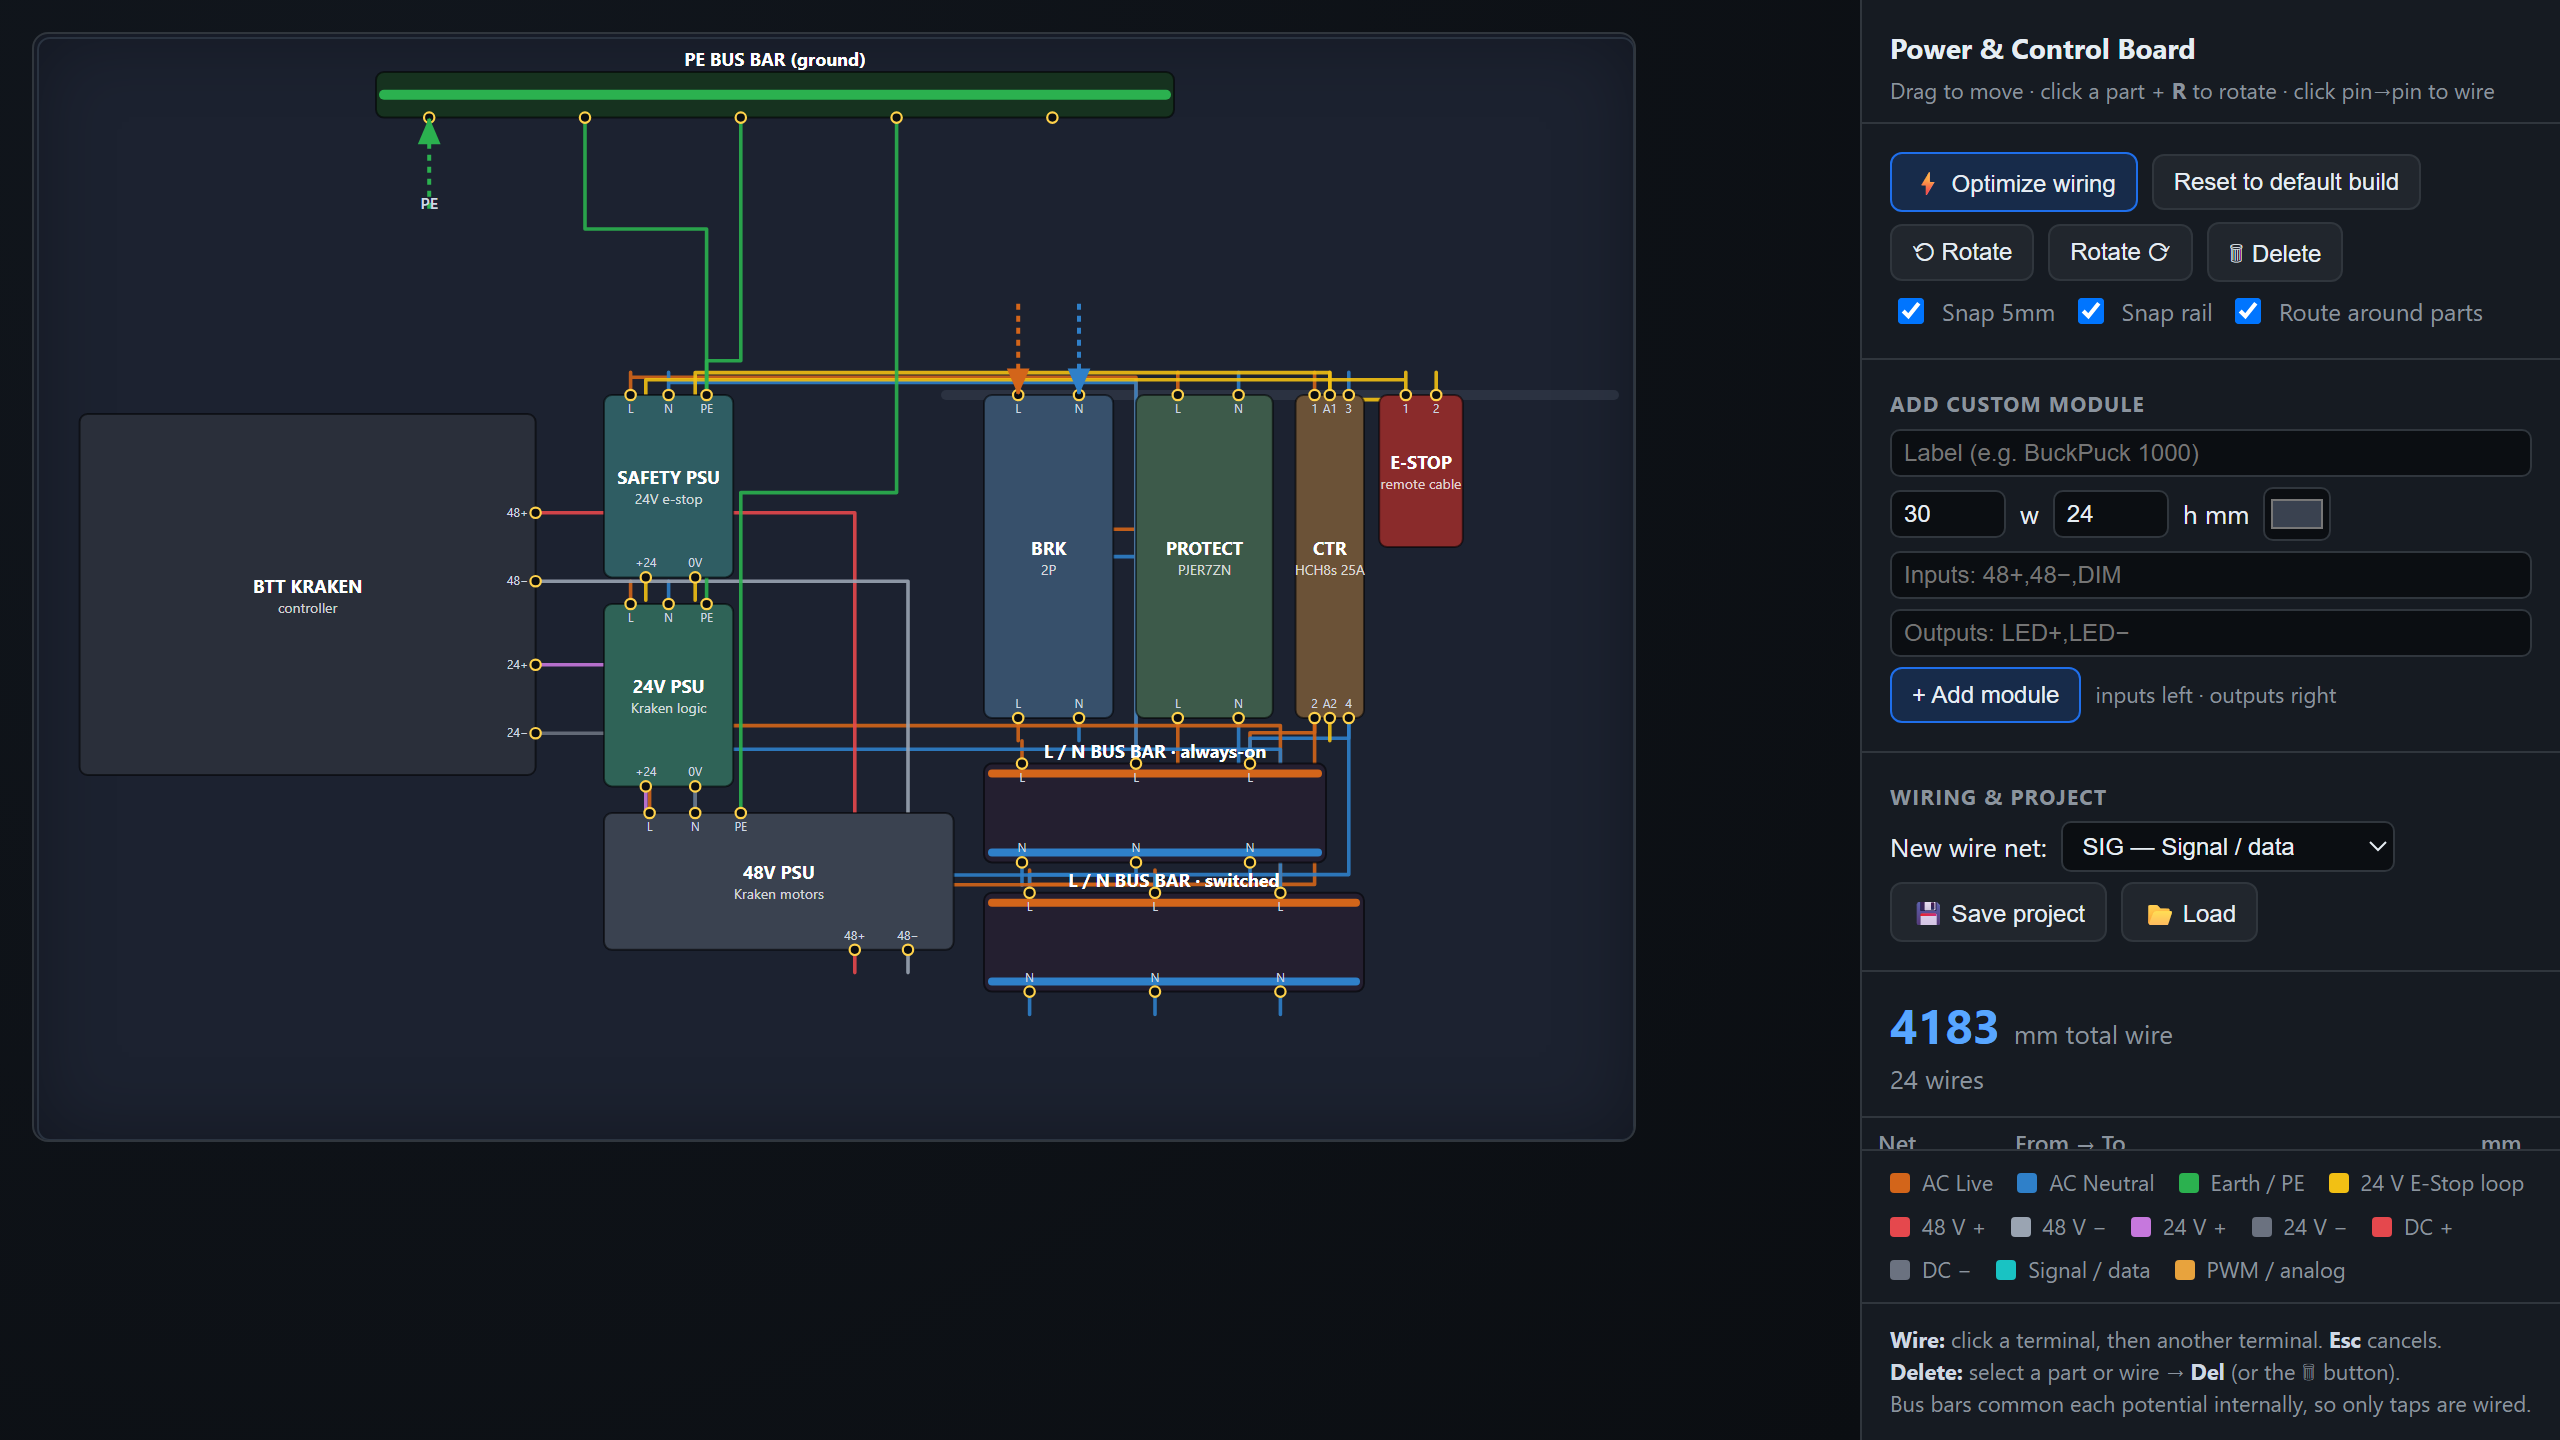Rotate part clockwise
Viewport: 2560px width, 1440px height.
2119,252
